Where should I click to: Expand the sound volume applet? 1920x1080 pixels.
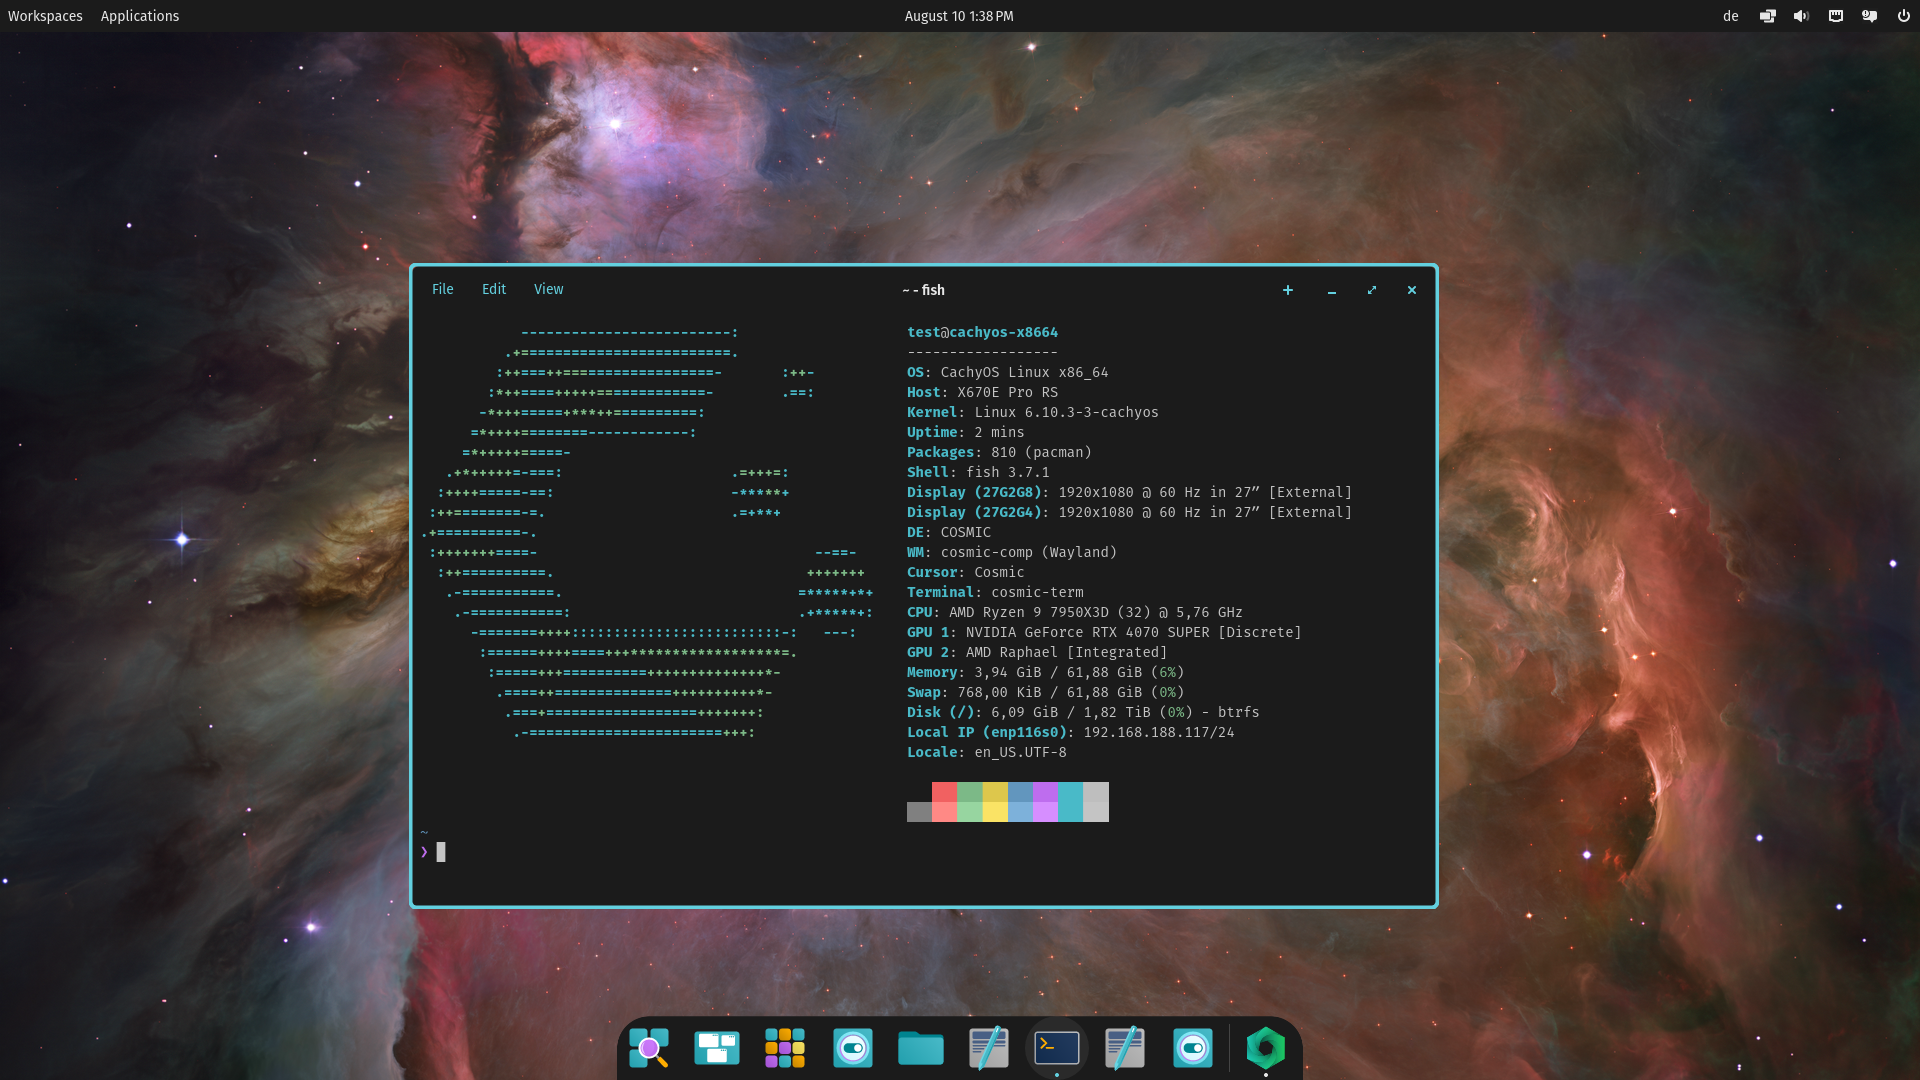tap(1802, 16)
